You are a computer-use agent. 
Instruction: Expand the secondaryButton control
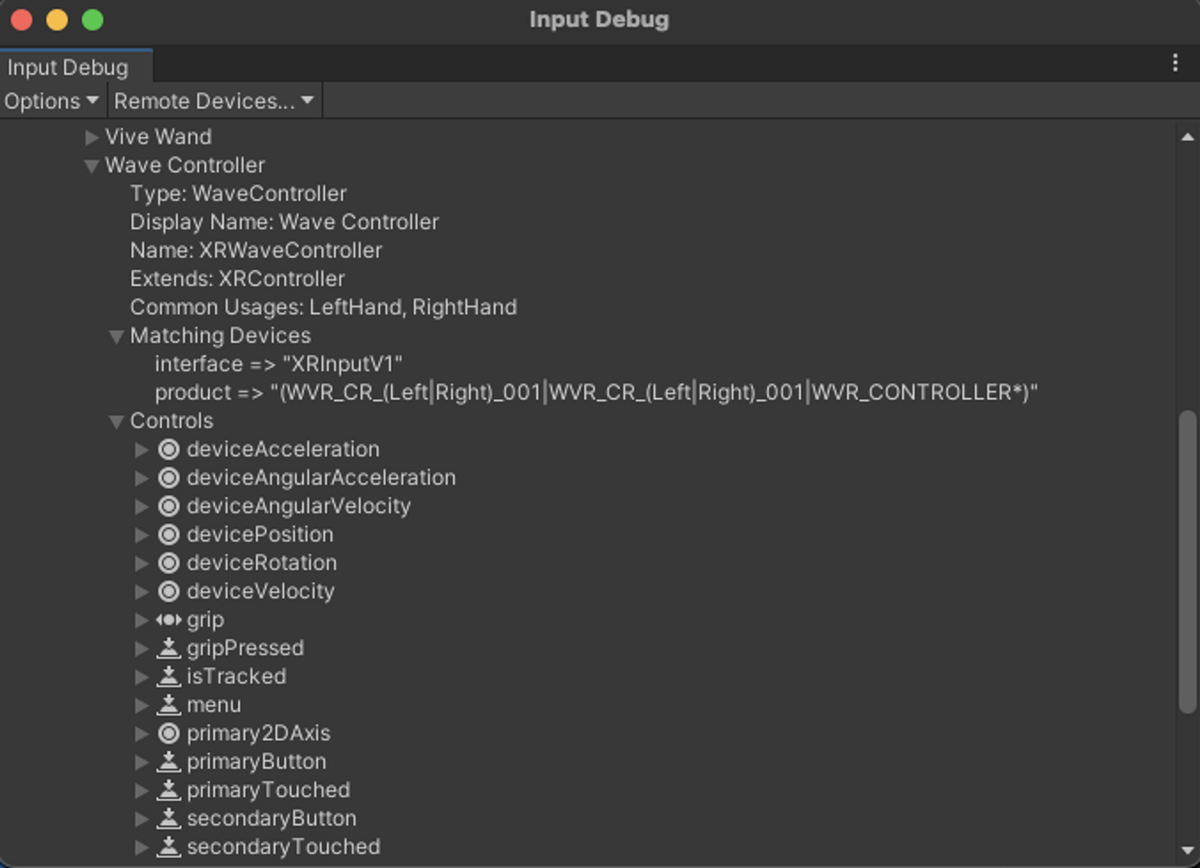click(142, 818)
